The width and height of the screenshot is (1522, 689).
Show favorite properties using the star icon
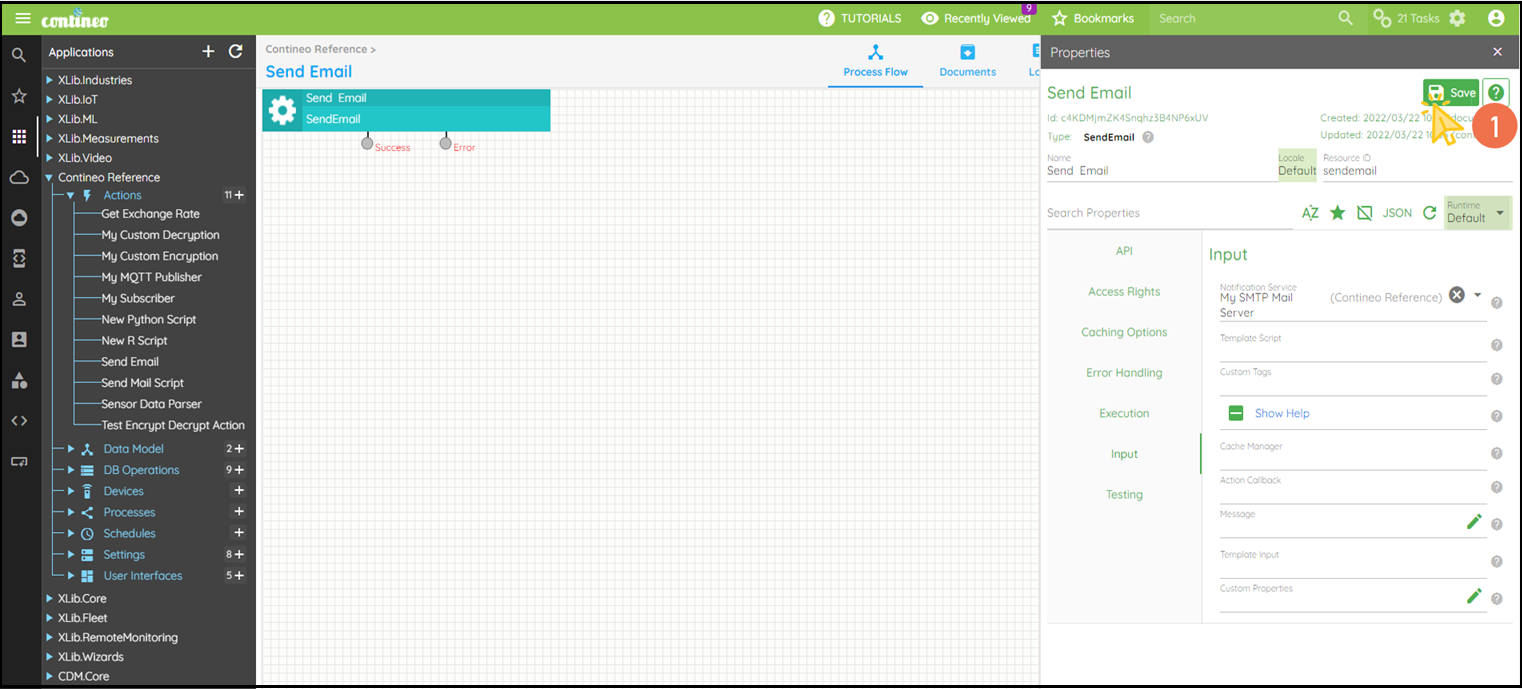point(1337,212)
